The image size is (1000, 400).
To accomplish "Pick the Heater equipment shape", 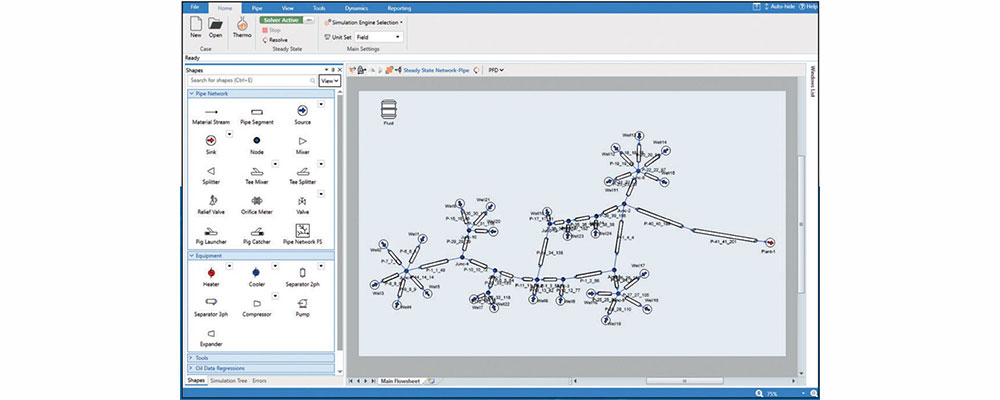I will point(211,276).
